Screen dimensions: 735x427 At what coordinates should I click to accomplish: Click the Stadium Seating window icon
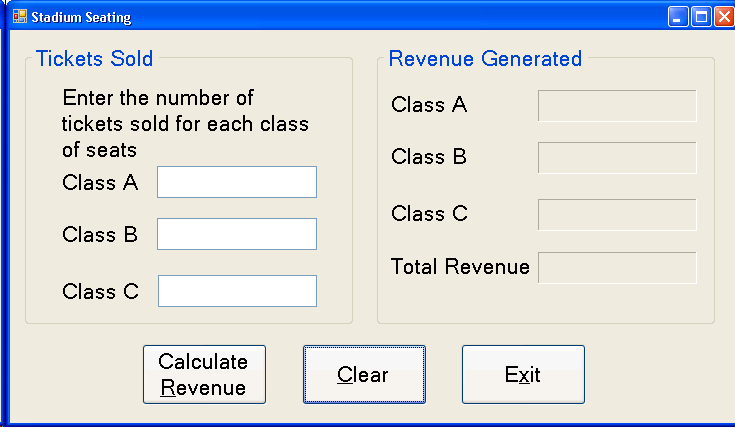coord(20,16)
